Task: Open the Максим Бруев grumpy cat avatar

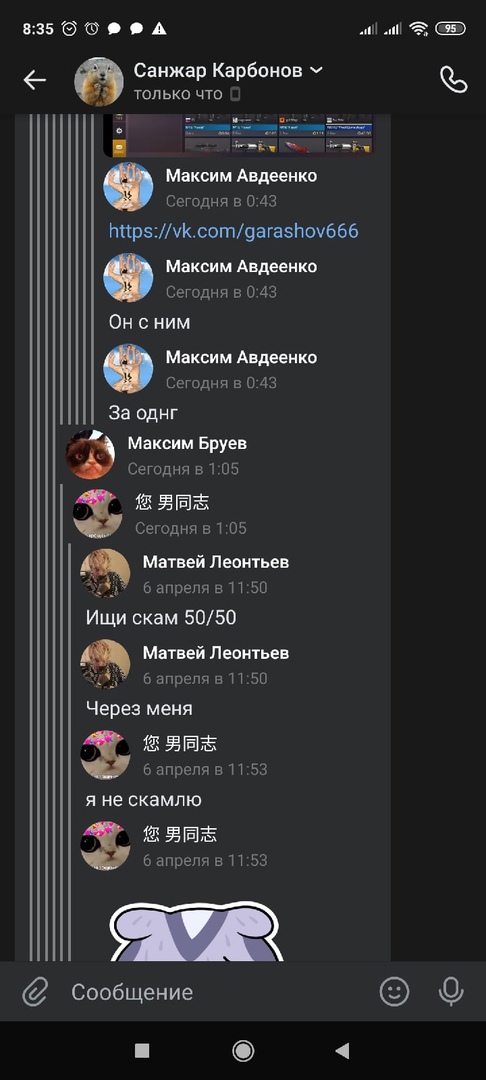Action: click(x=90, y=455)
